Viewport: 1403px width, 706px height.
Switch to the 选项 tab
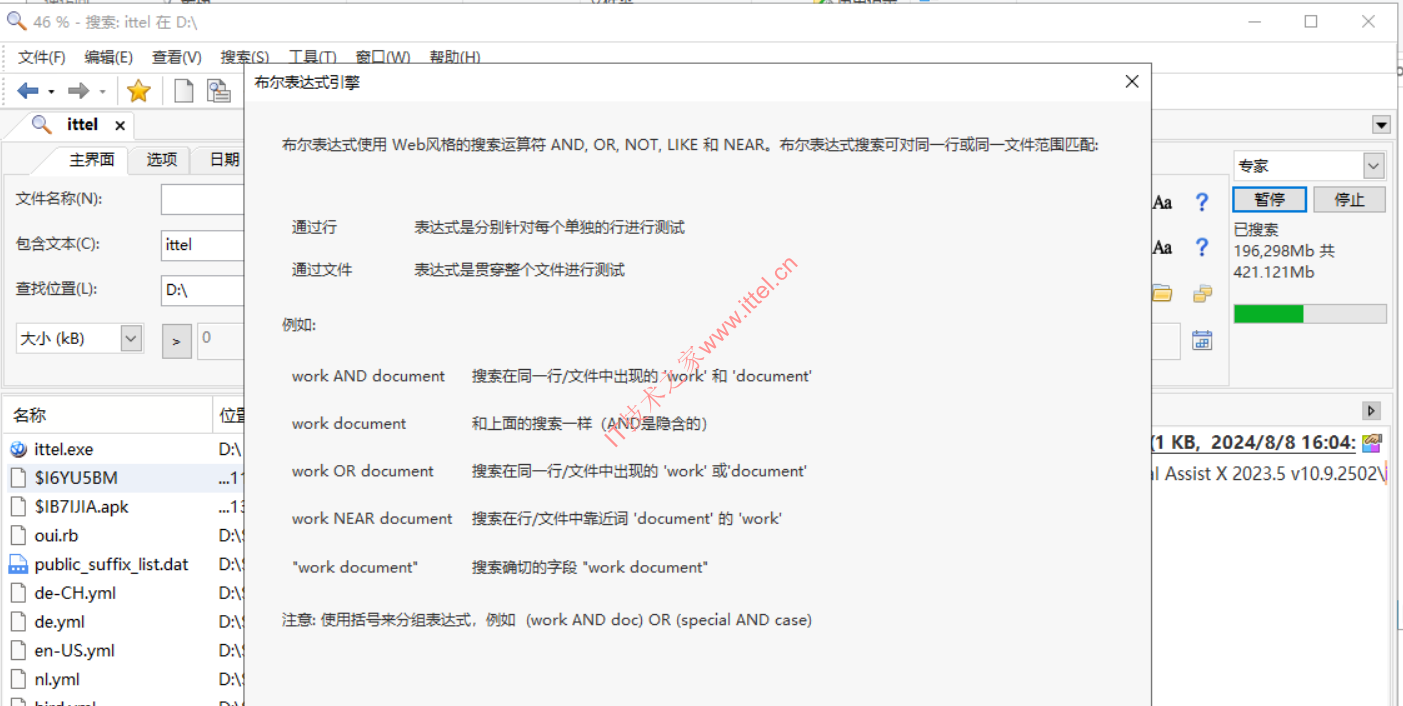162,159
